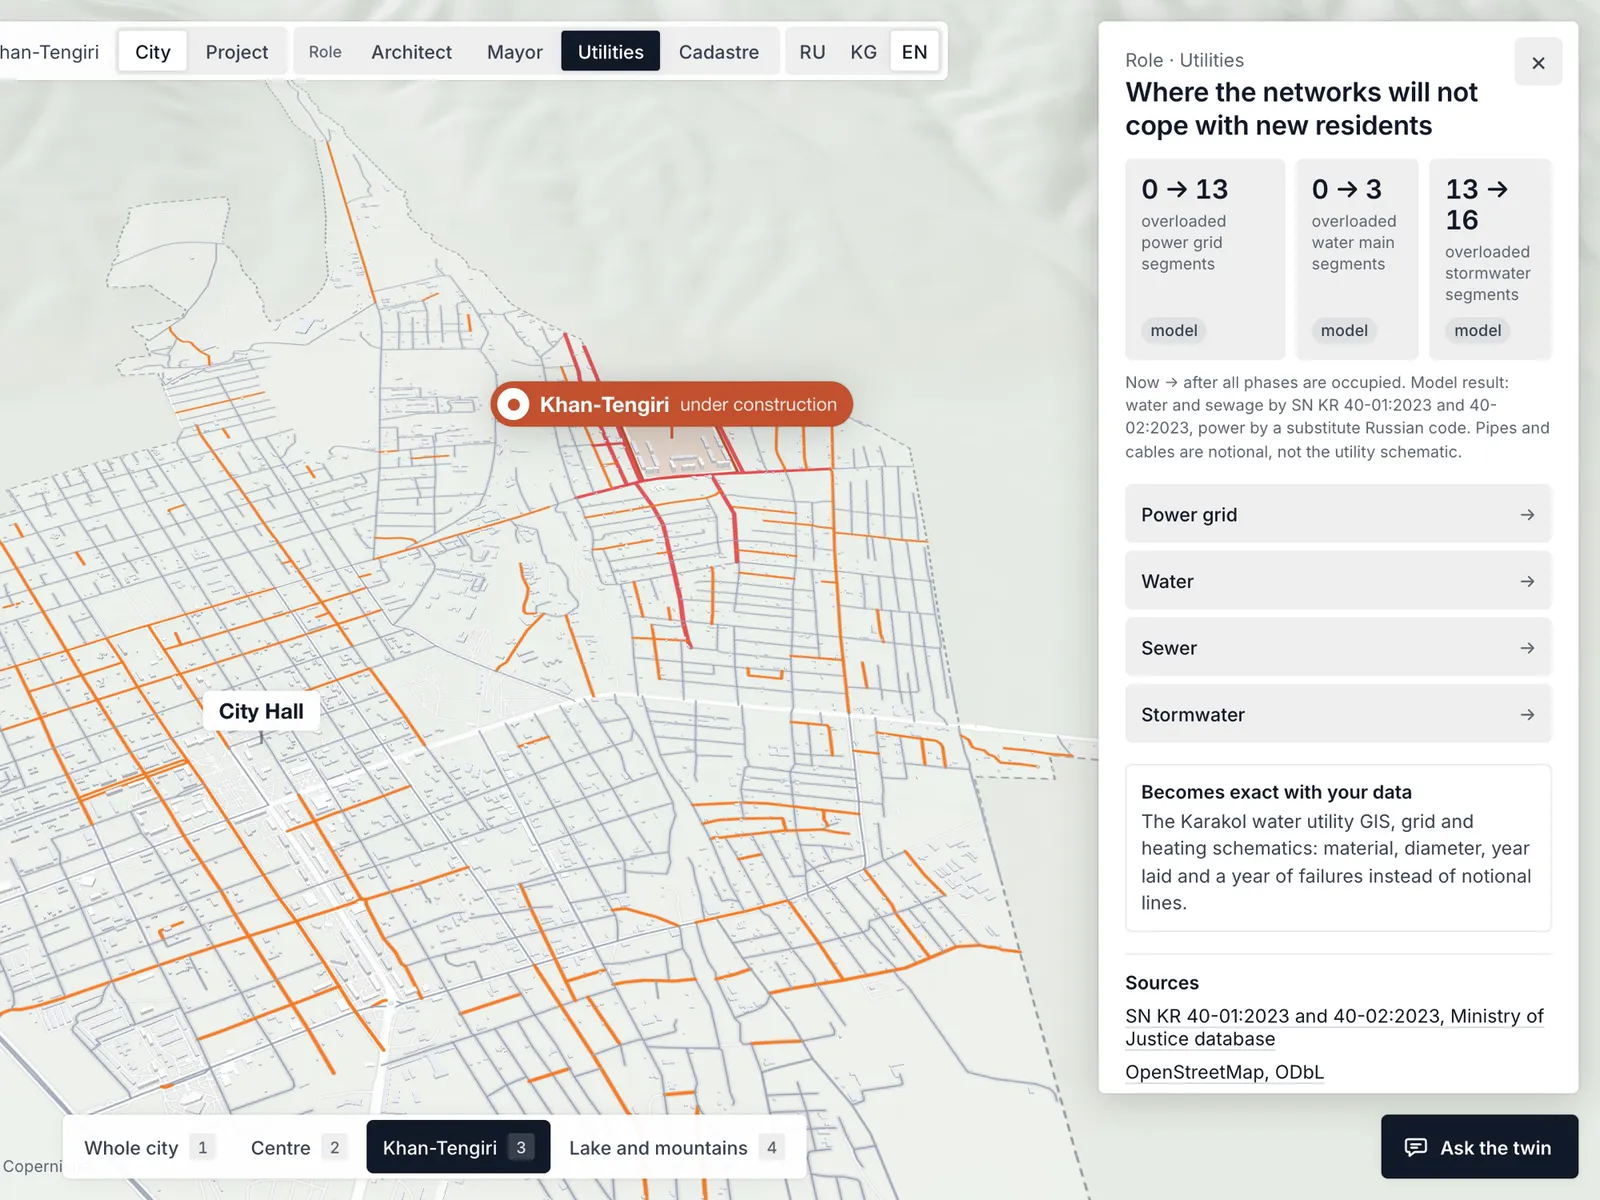The width and height of the screenshot is (1600, 1200).
Task: Open Ask the twin chat
Action: (x=1479, y=1147)
